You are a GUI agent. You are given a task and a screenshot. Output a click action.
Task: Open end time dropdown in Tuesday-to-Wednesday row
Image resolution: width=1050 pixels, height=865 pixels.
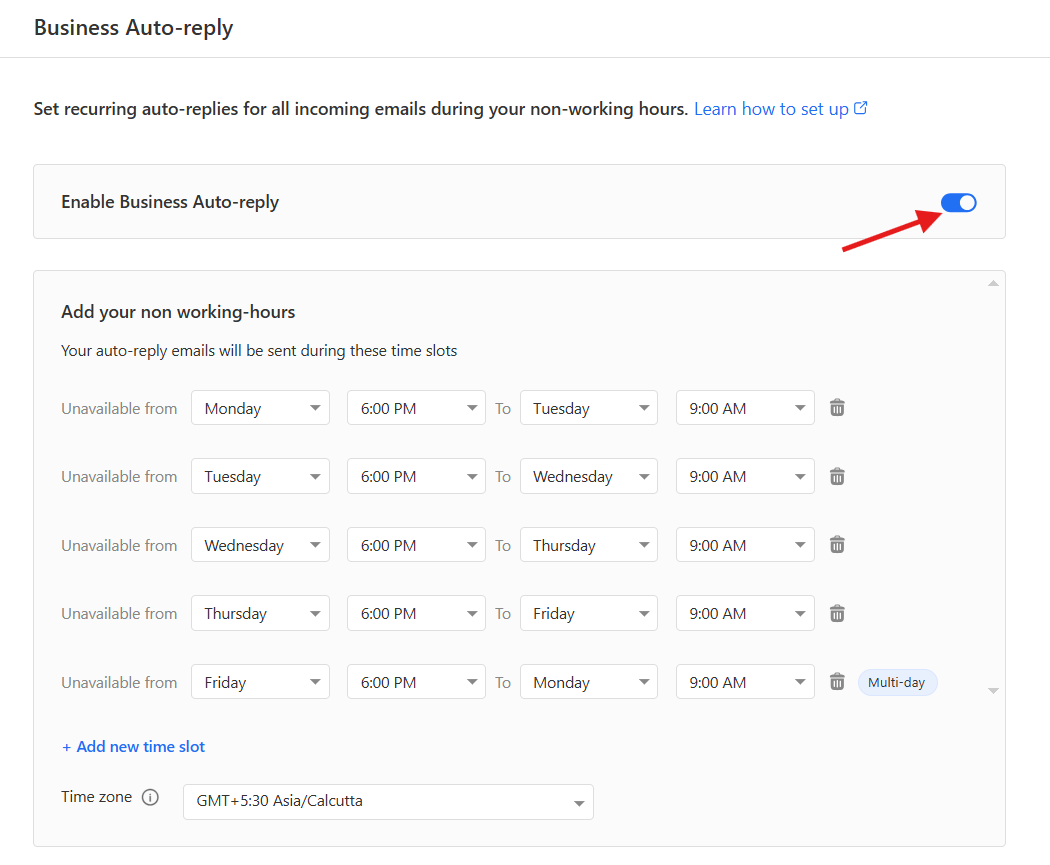745,476
